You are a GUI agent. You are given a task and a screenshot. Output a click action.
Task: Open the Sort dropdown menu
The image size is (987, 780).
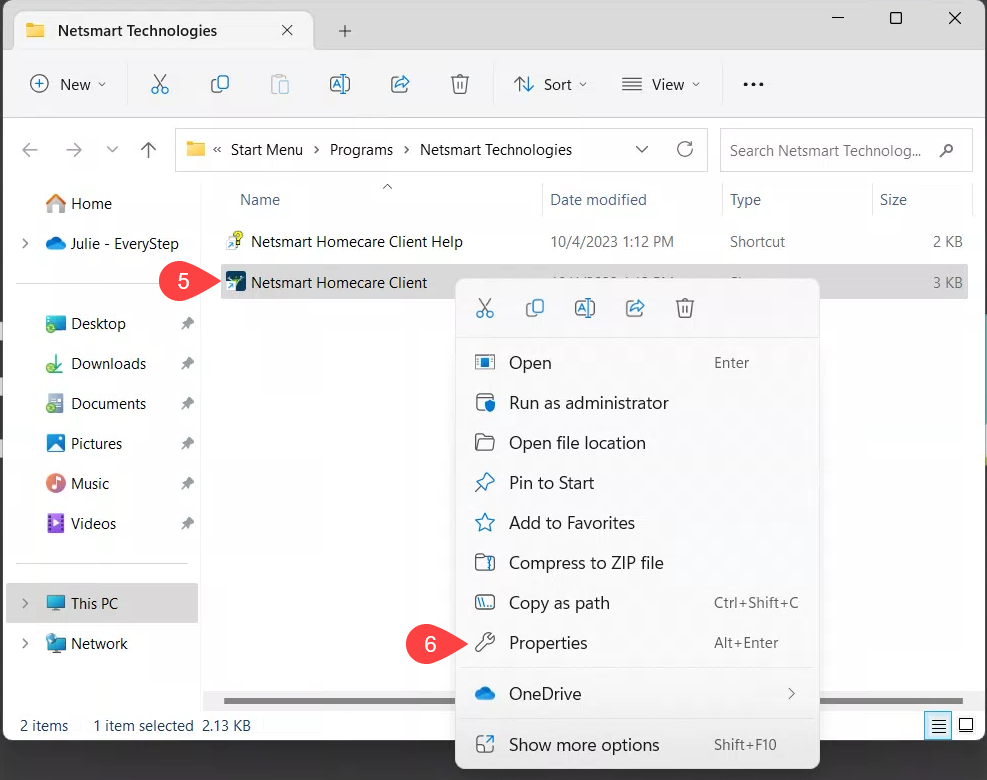[551, 85]
